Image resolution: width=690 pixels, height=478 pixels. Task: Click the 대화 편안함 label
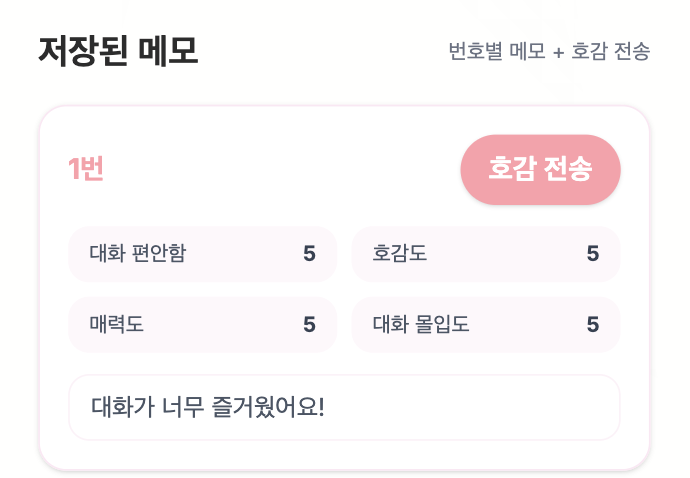click(x=137, y=254)
